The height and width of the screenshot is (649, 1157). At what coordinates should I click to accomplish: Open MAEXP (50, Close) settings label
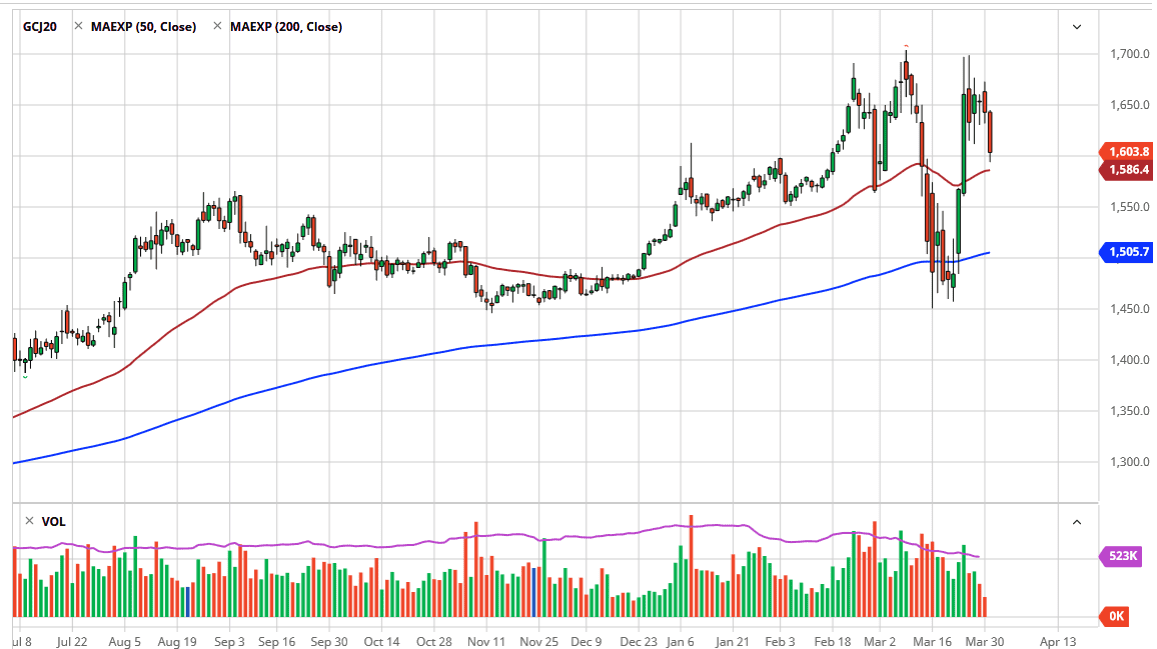(x=143, y=27)
